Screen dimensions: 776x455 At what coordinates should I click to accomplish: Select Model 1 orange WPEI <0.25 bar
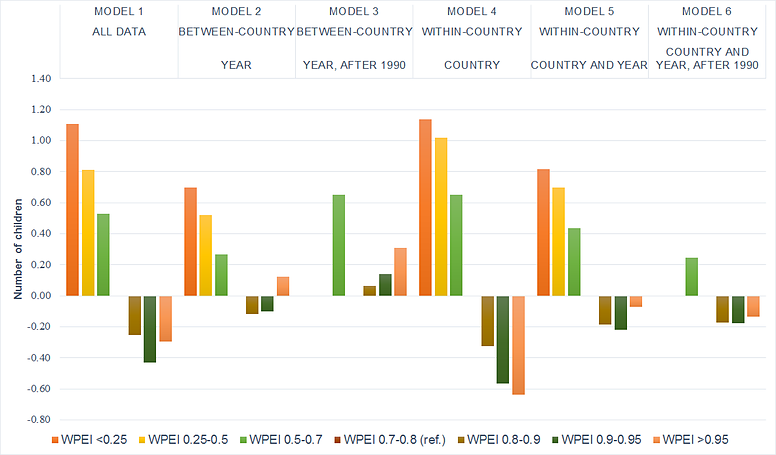[73, 210]
